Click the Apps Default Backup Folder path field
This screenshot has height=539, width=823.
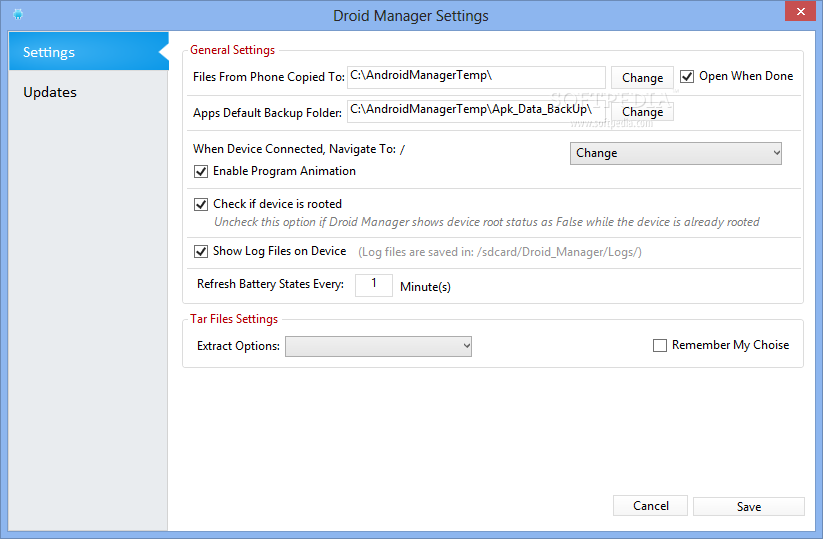coord(476,111)
